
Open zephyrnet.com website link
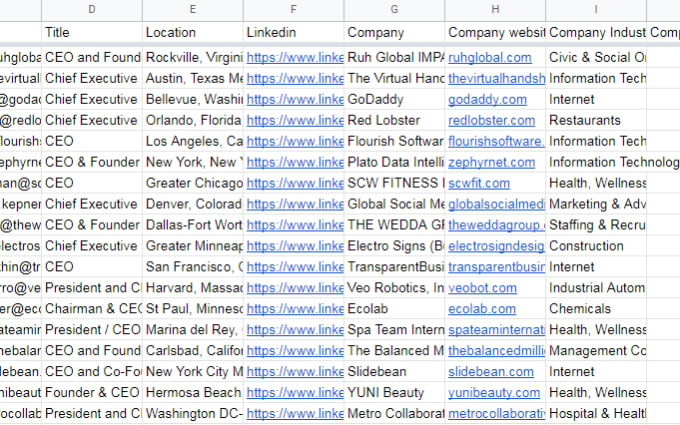492,163
